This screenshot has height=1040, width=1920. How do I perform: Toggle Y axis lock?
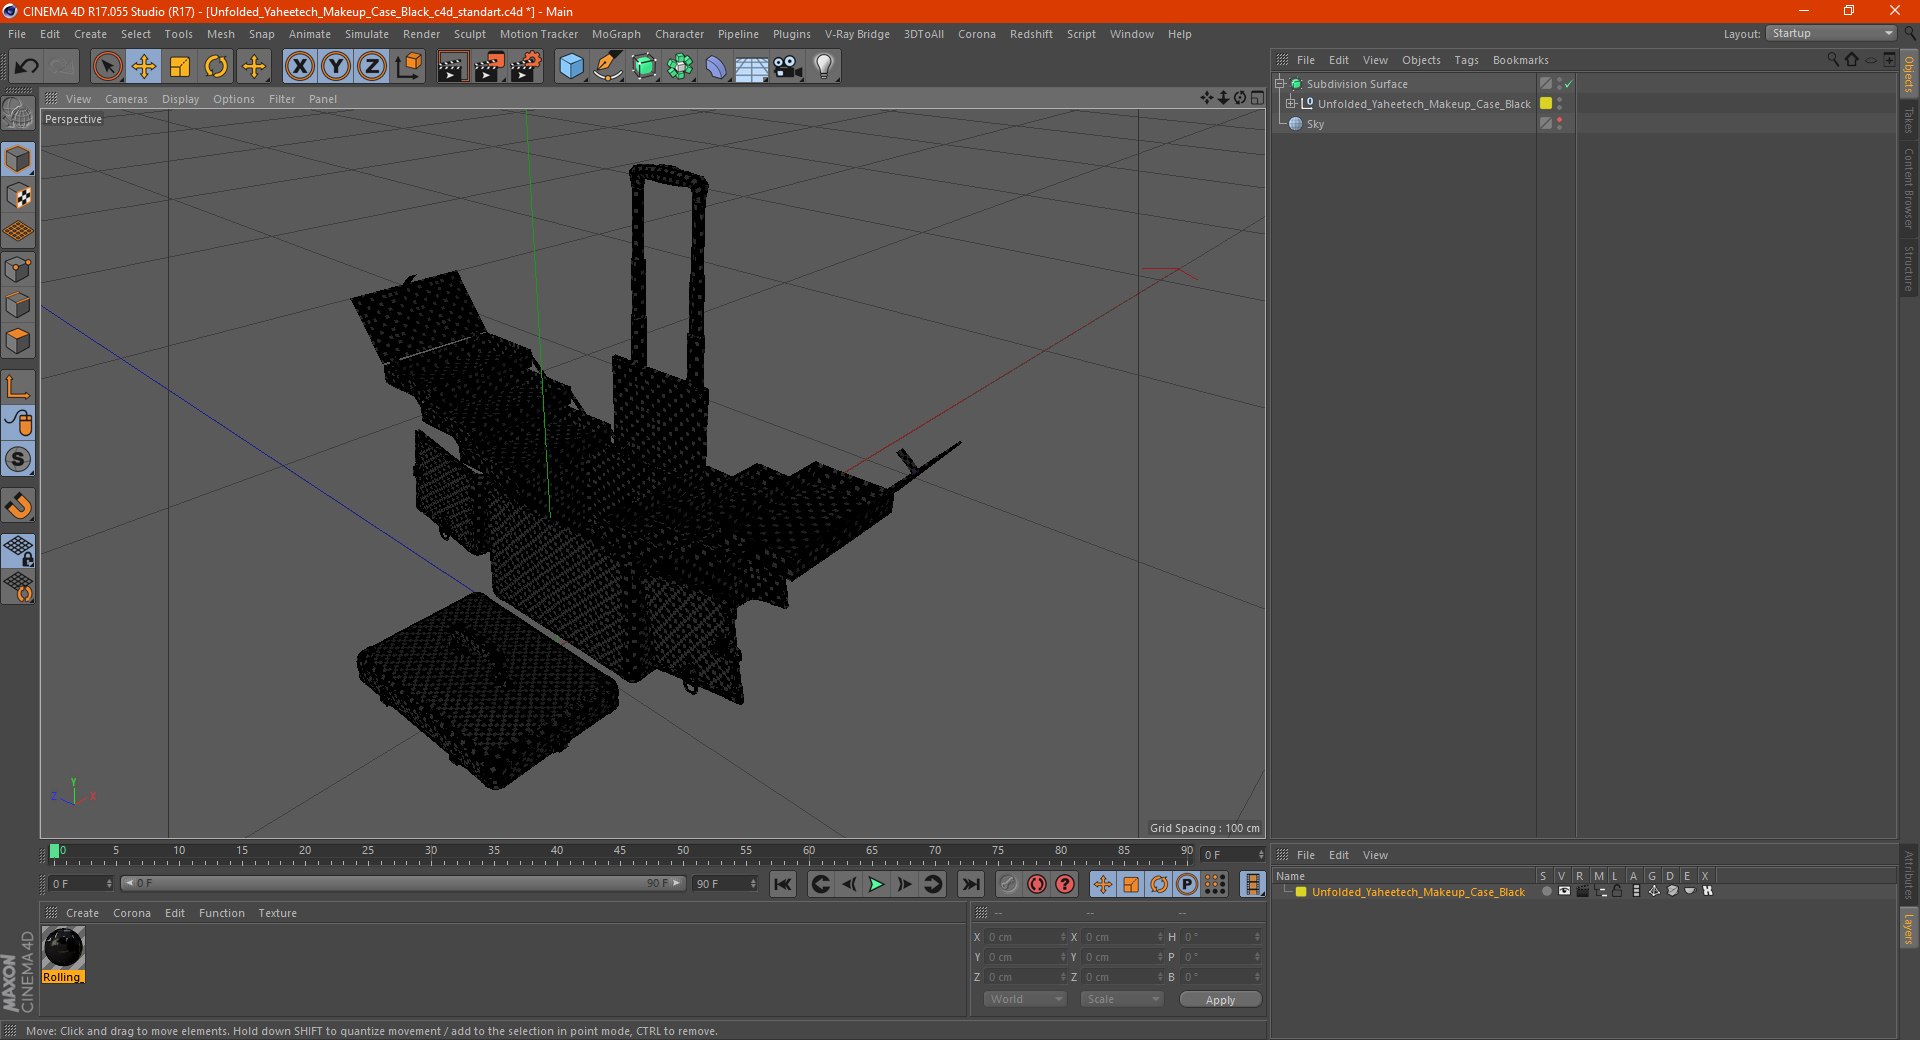click(x=336, y=67)
